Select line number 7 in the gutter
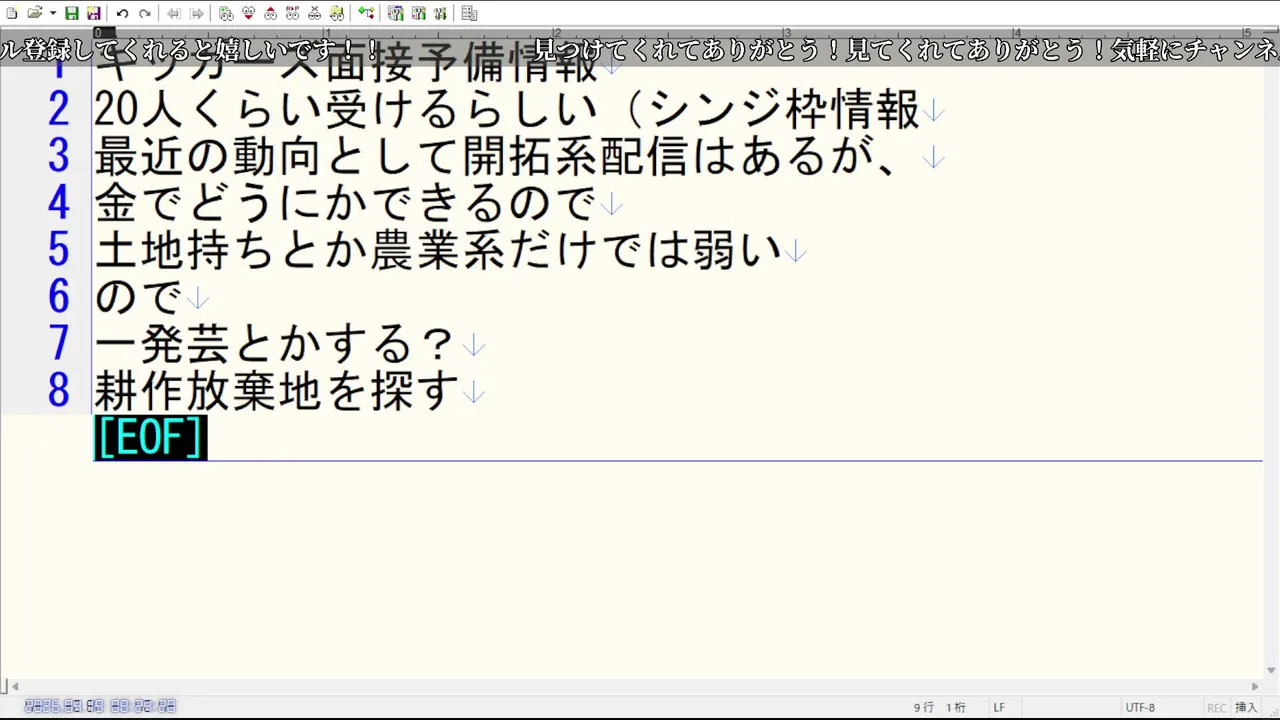The height and width of the screenshot is (720, 1280). pos(58,344)
